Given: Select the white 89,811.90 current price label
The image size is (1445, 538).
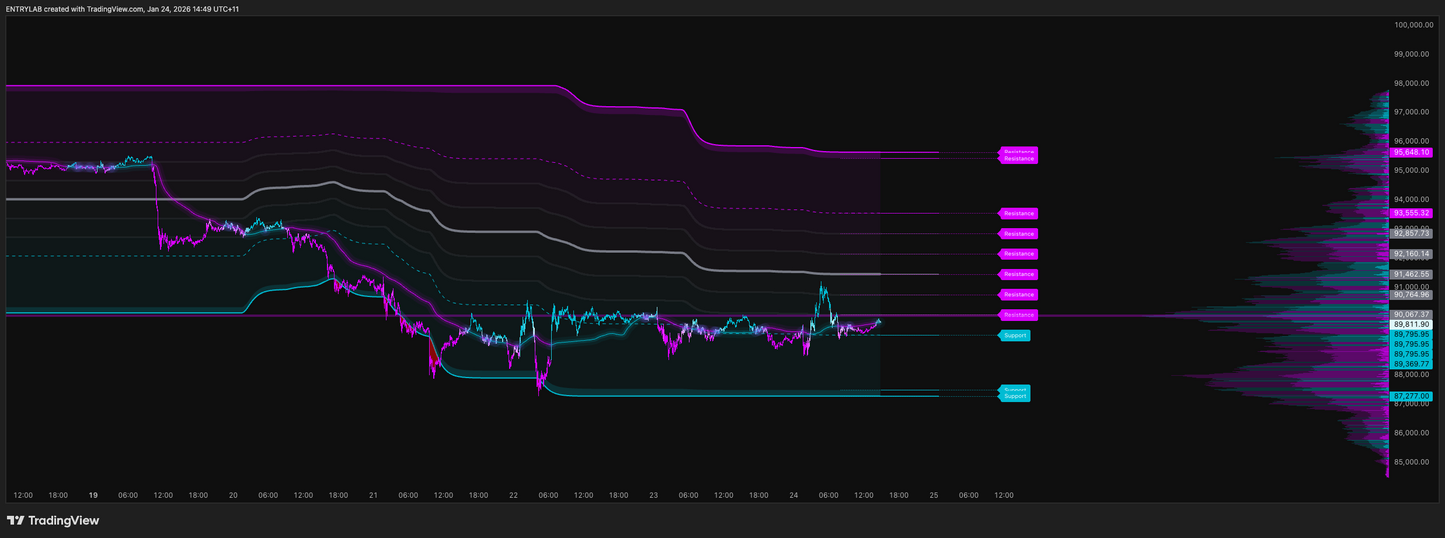Looking at the screenshot, I should coord(1411,325).
